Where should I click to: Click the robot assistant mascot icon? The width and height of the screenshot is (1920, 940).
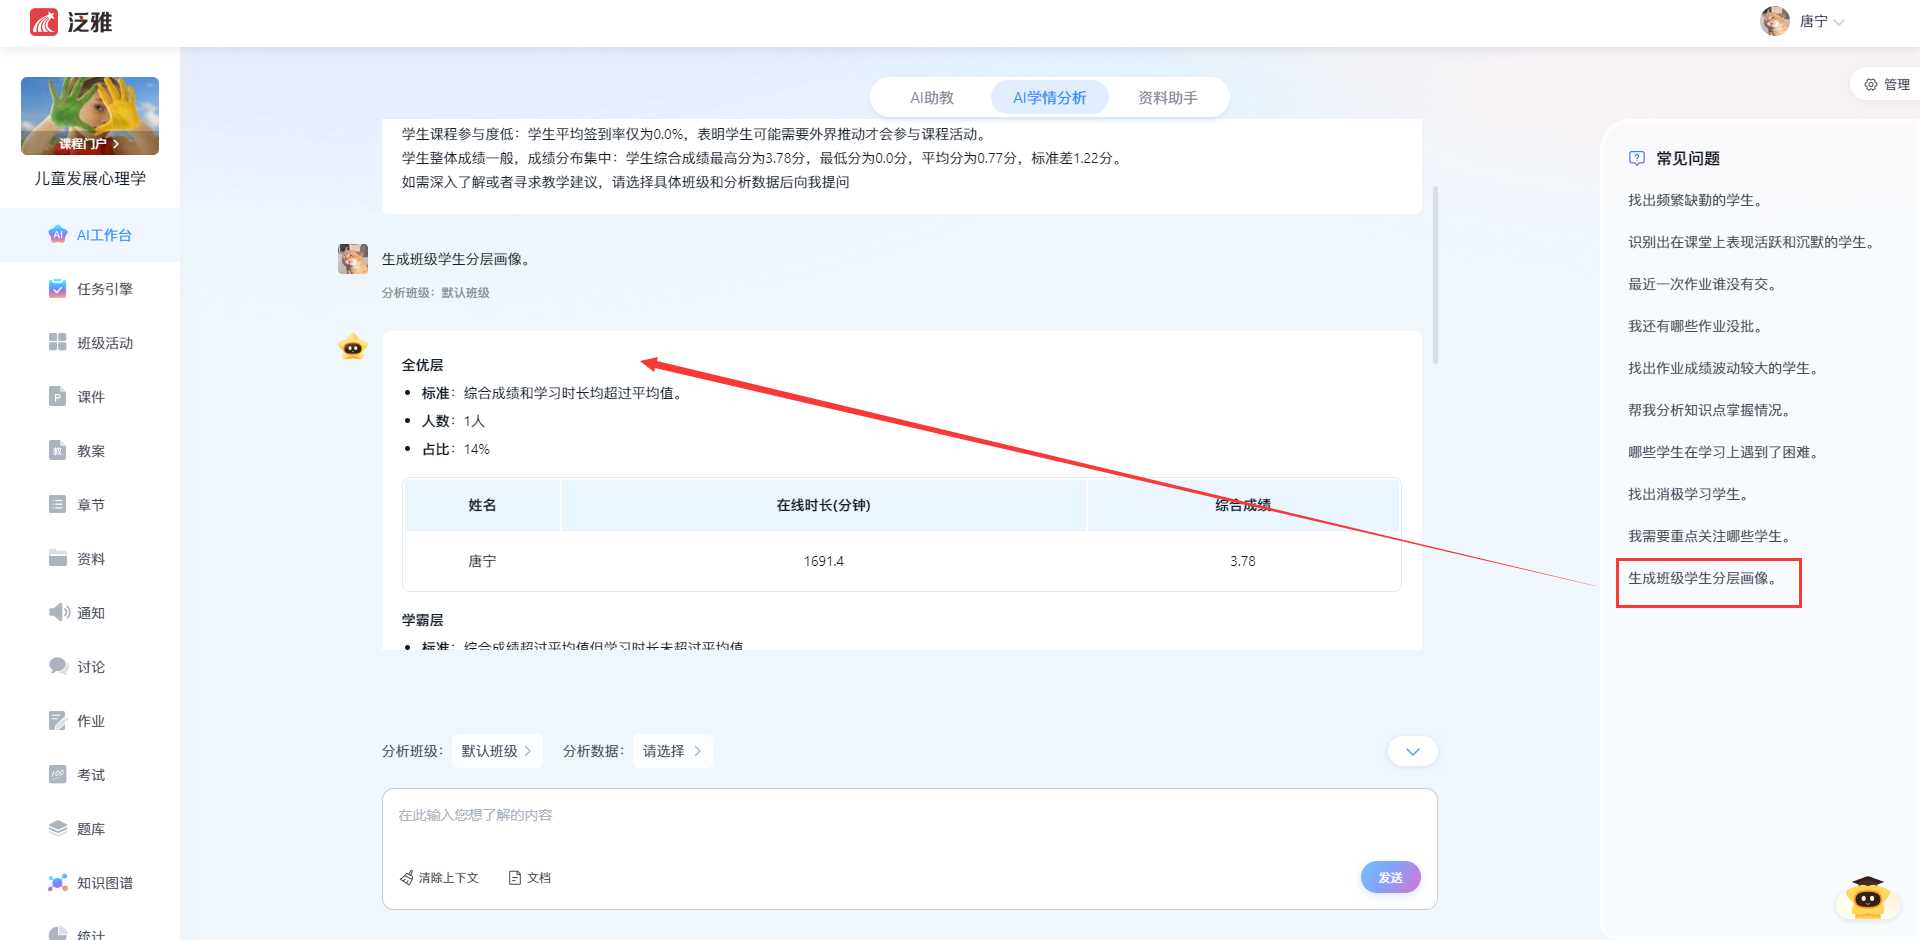click(1866, 898)
